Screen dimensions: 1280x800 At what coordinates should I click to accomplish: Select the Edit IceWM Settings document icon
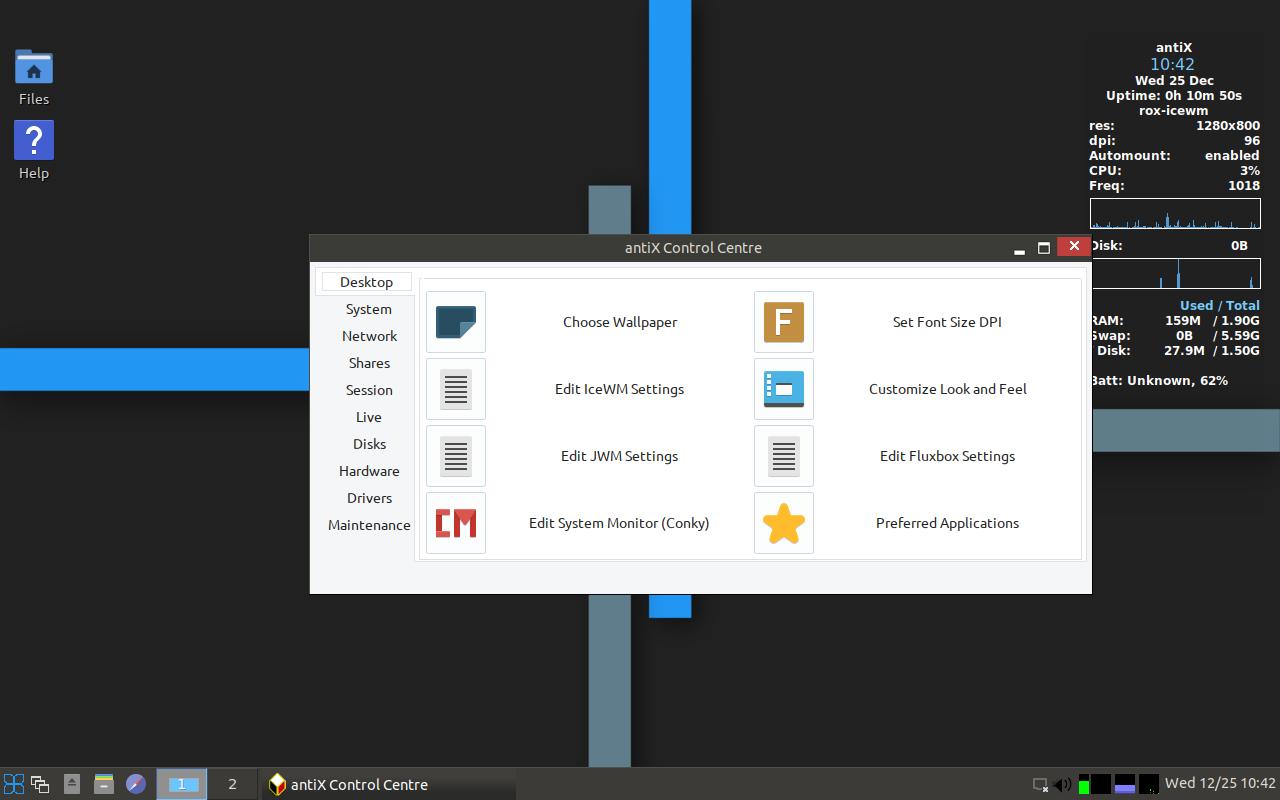click(455, 389)
